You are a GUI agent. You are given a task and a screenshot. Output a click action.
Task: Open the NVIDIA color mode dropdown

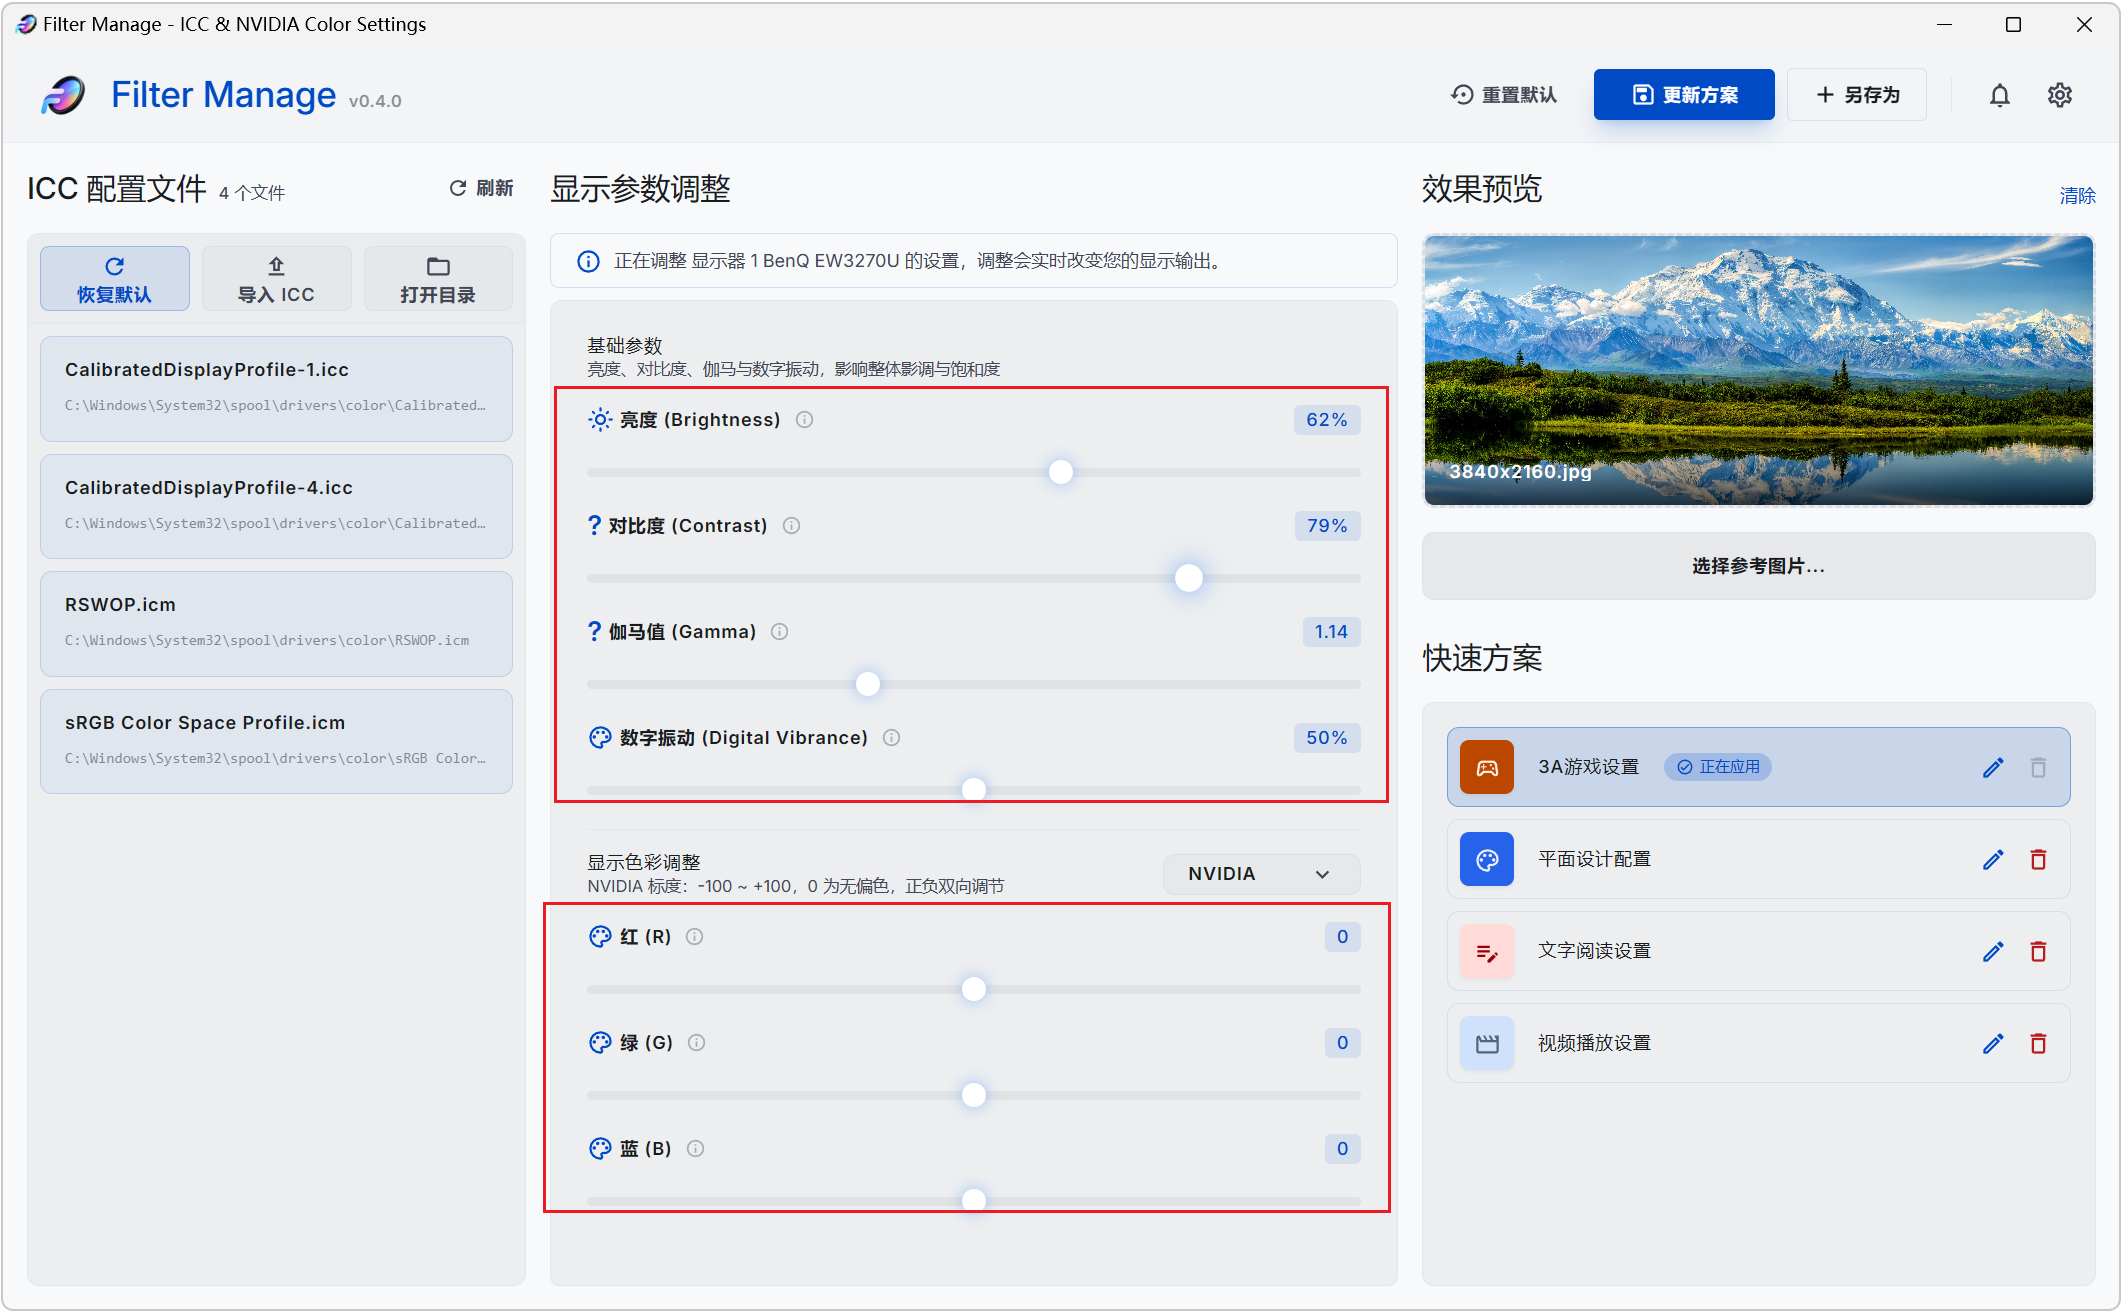coord(1260,874)
